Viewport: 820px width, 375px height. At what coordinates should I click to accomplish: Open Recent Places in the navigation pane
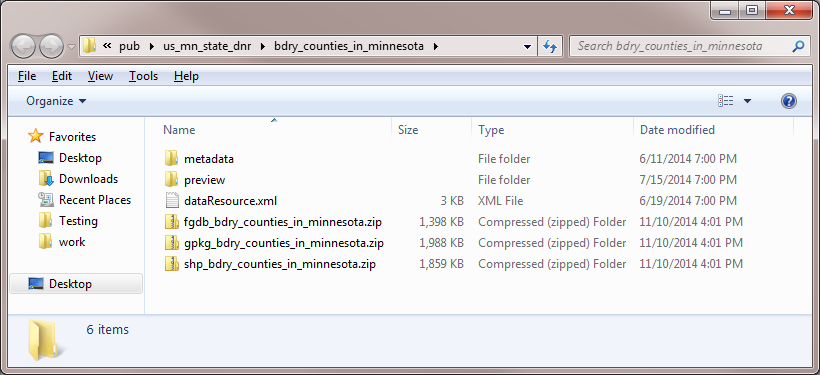(95, 200)
